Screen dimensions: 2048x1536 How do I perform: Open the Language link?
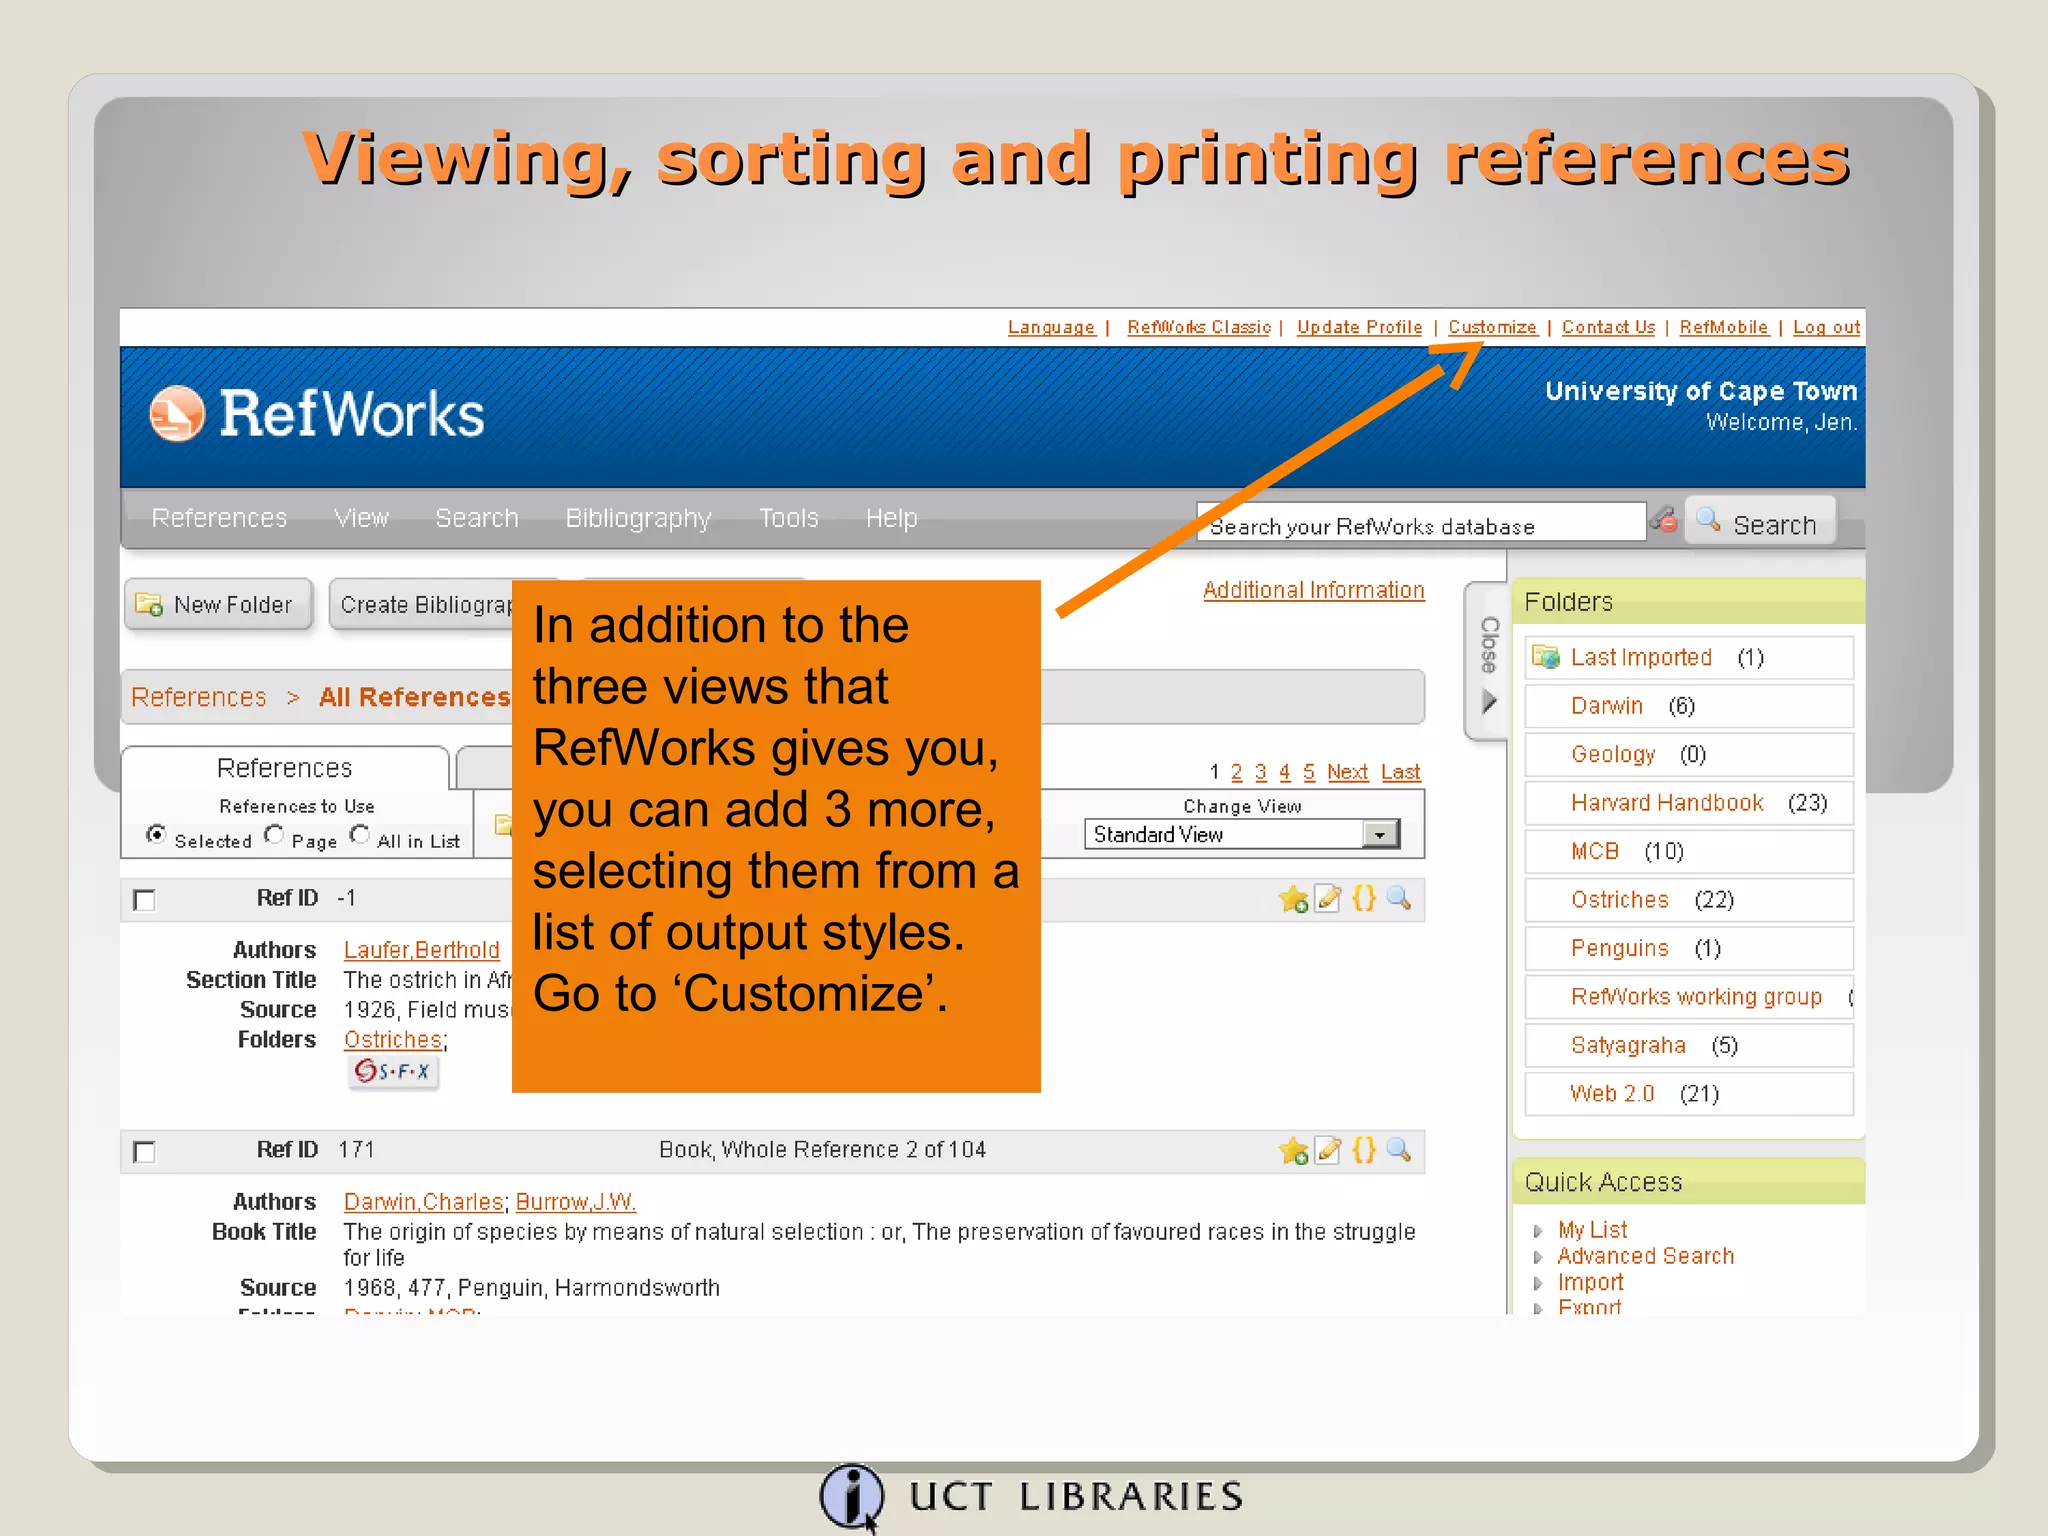pyautogui.click(x=1051, y=327)
